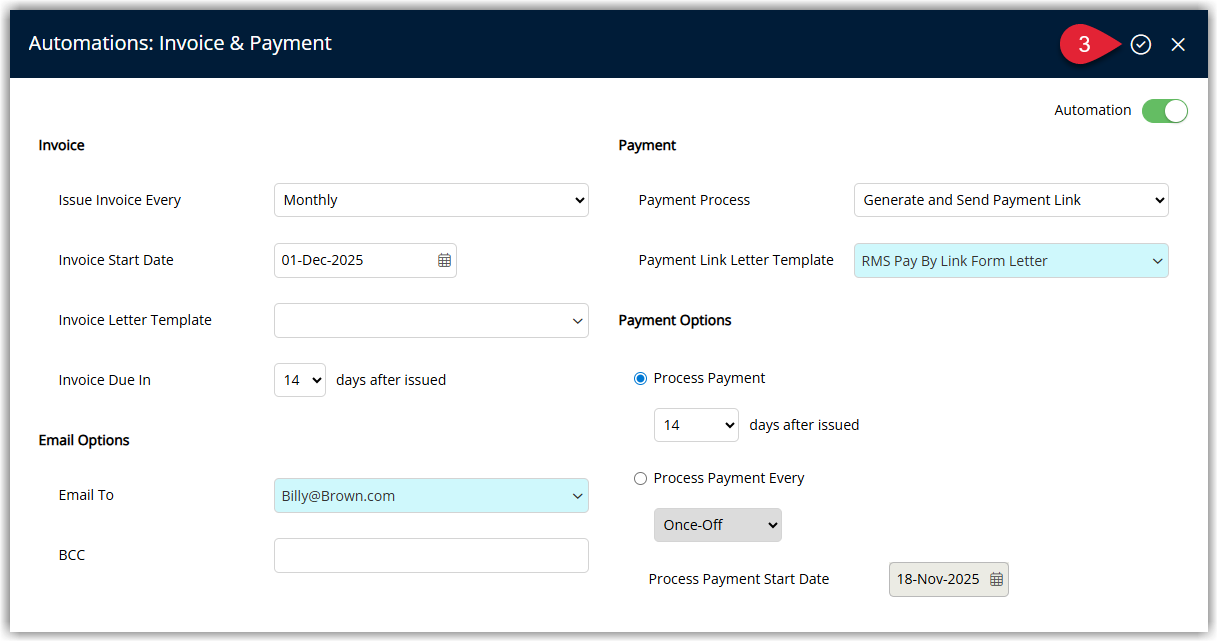Screen dimensions: 1218x642
Task: Expand Payment Link Letter Template dropdown
Action: coord(1011,260)
